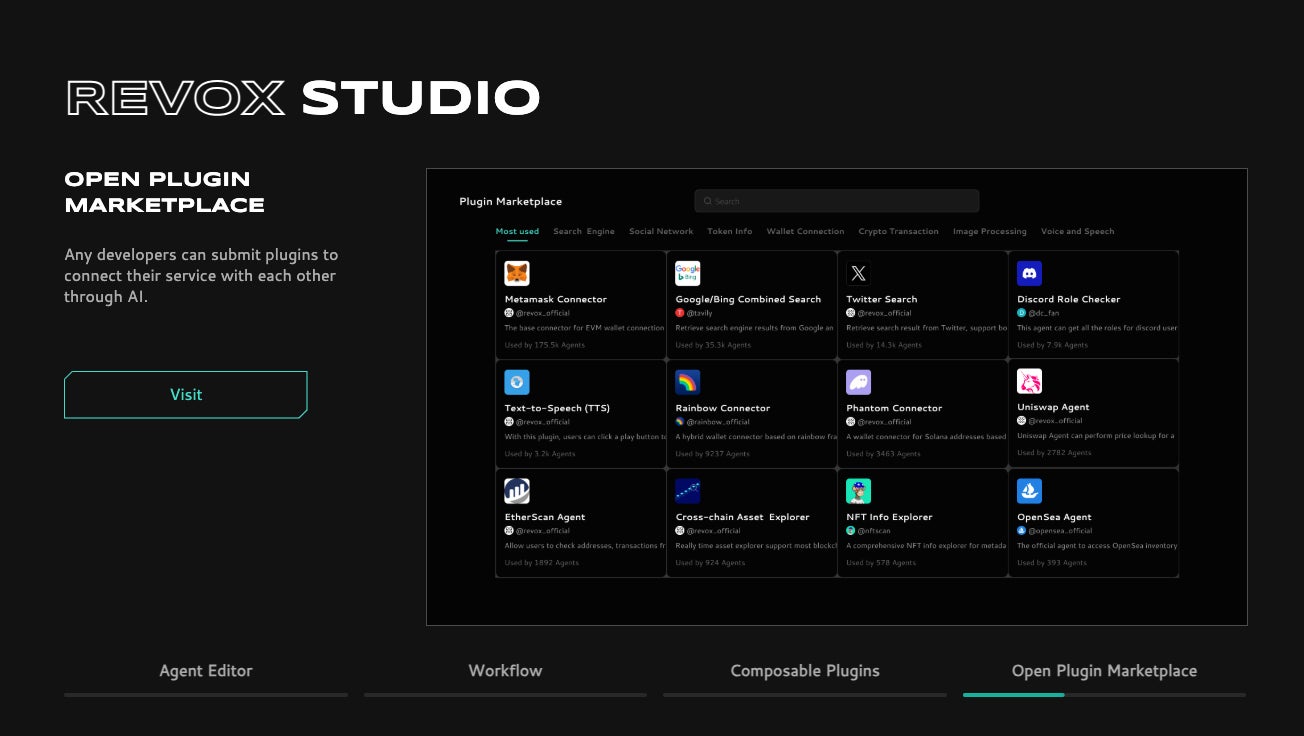
Task: Select the Composable Plugins section
Action: pos(805,671)
